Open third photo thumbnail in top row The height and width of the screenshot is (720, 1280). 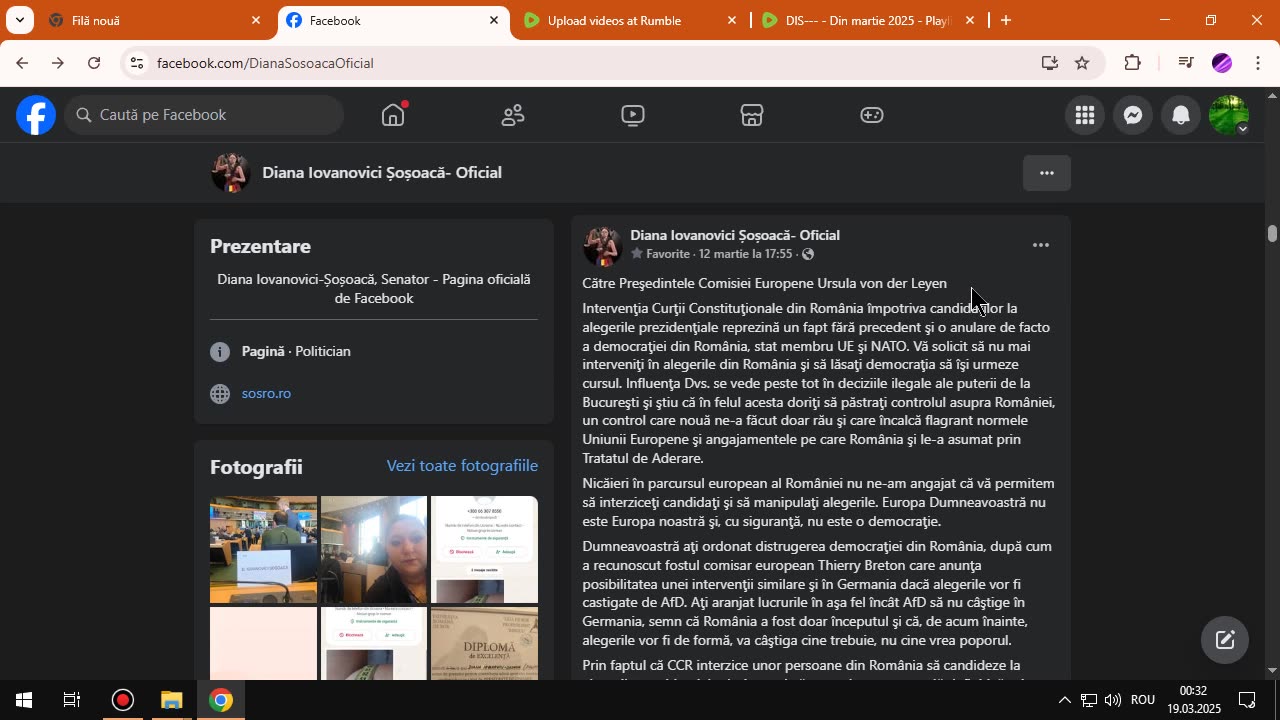coord(484,549)
